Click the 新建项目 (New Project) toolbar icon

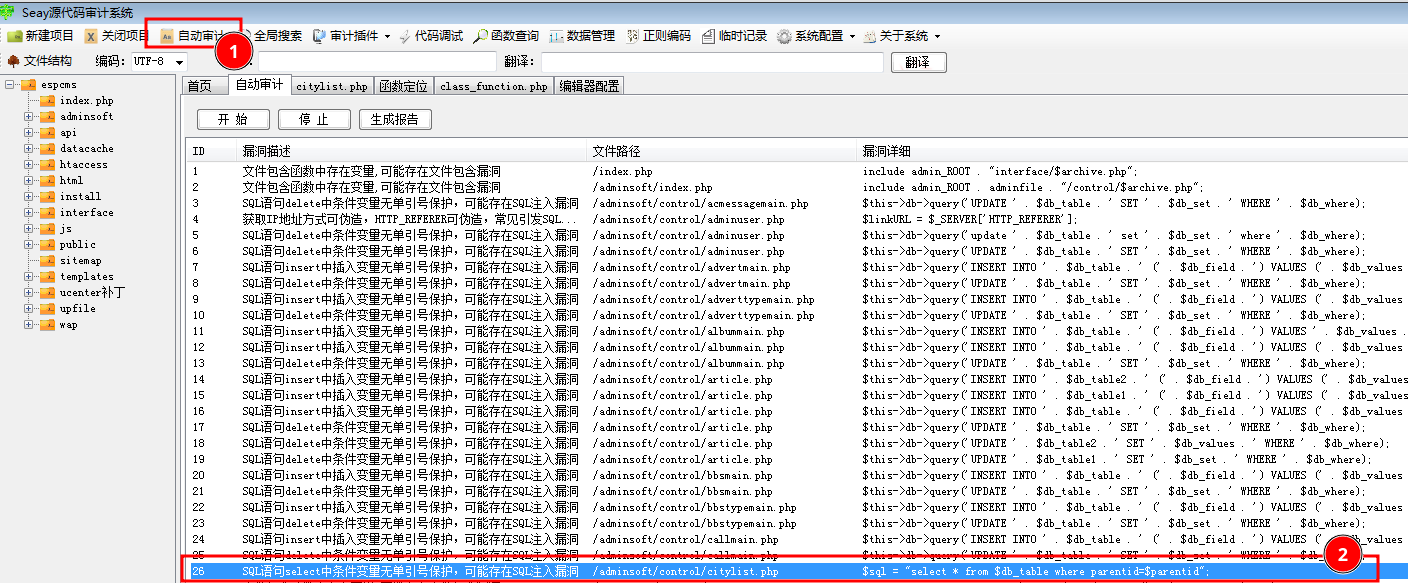coord(15,36)
